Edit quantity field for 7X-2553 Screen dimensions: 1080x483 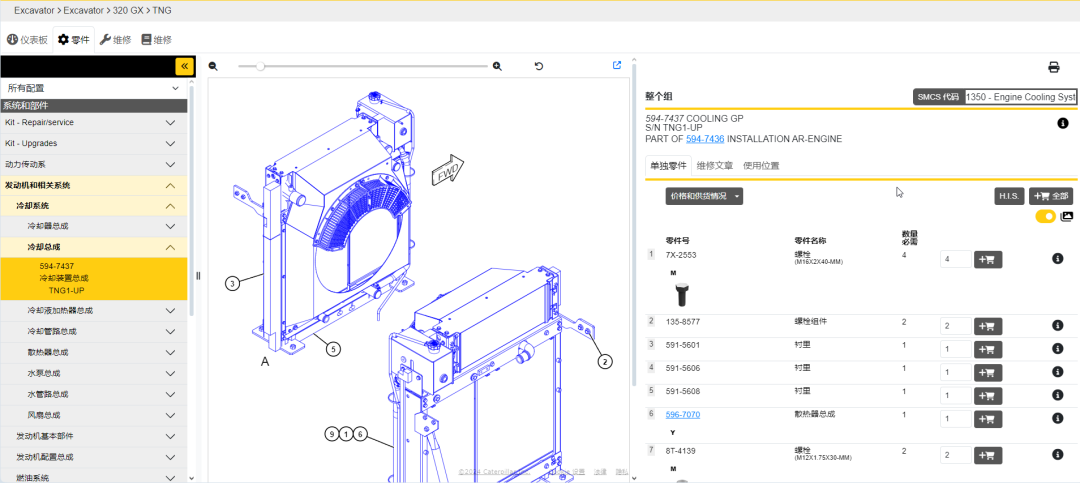tap(955, 260)
